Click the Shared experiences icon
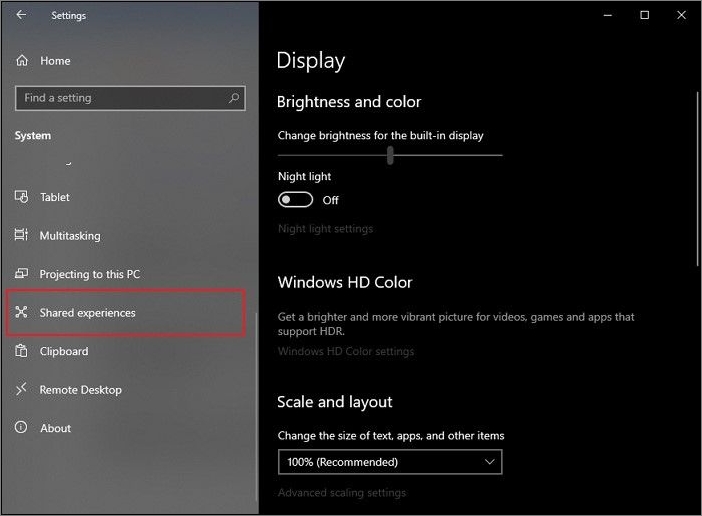Screen dimensions: 702x516 tap(22, 313)
